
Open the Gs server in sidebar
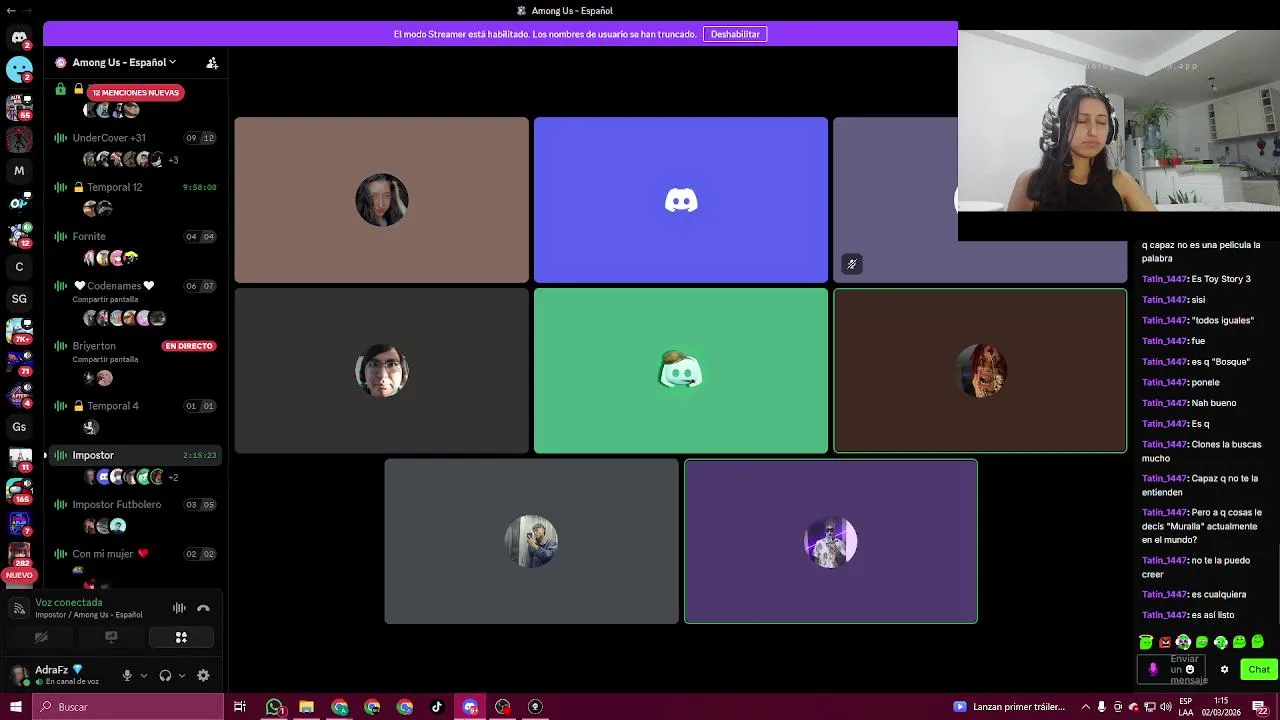tap(19, 427)
